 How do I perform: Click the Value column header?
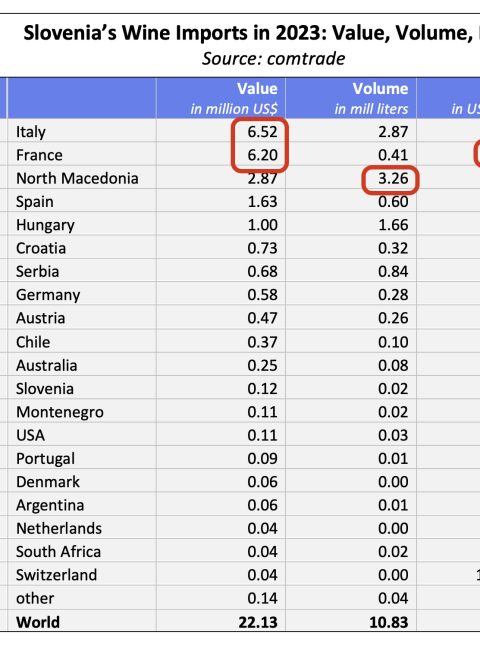tap(221, 98)
